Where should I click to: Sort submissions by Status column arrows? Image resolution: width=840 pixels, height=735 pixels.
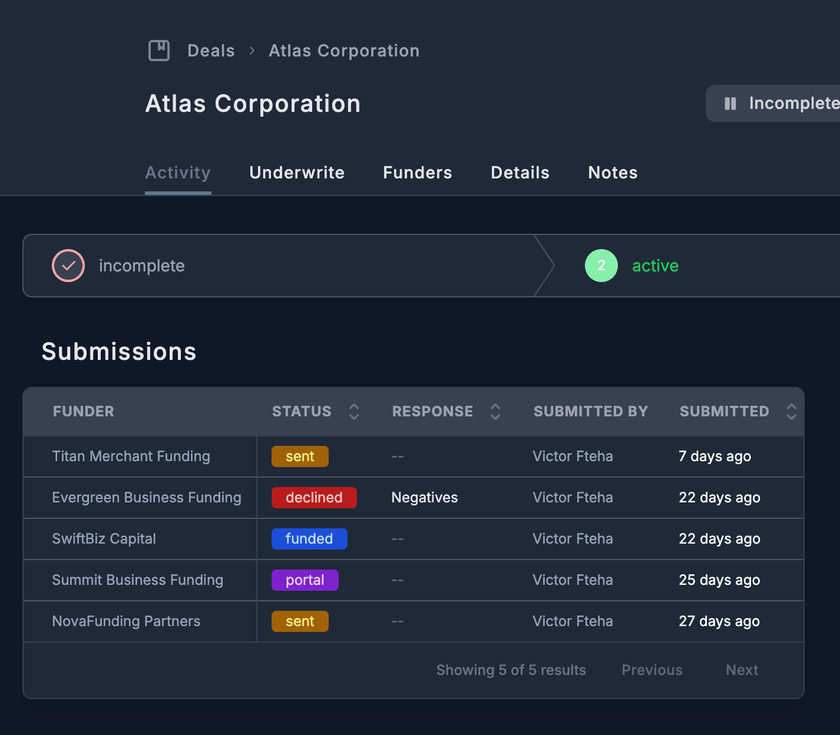(x=353, y=411)
